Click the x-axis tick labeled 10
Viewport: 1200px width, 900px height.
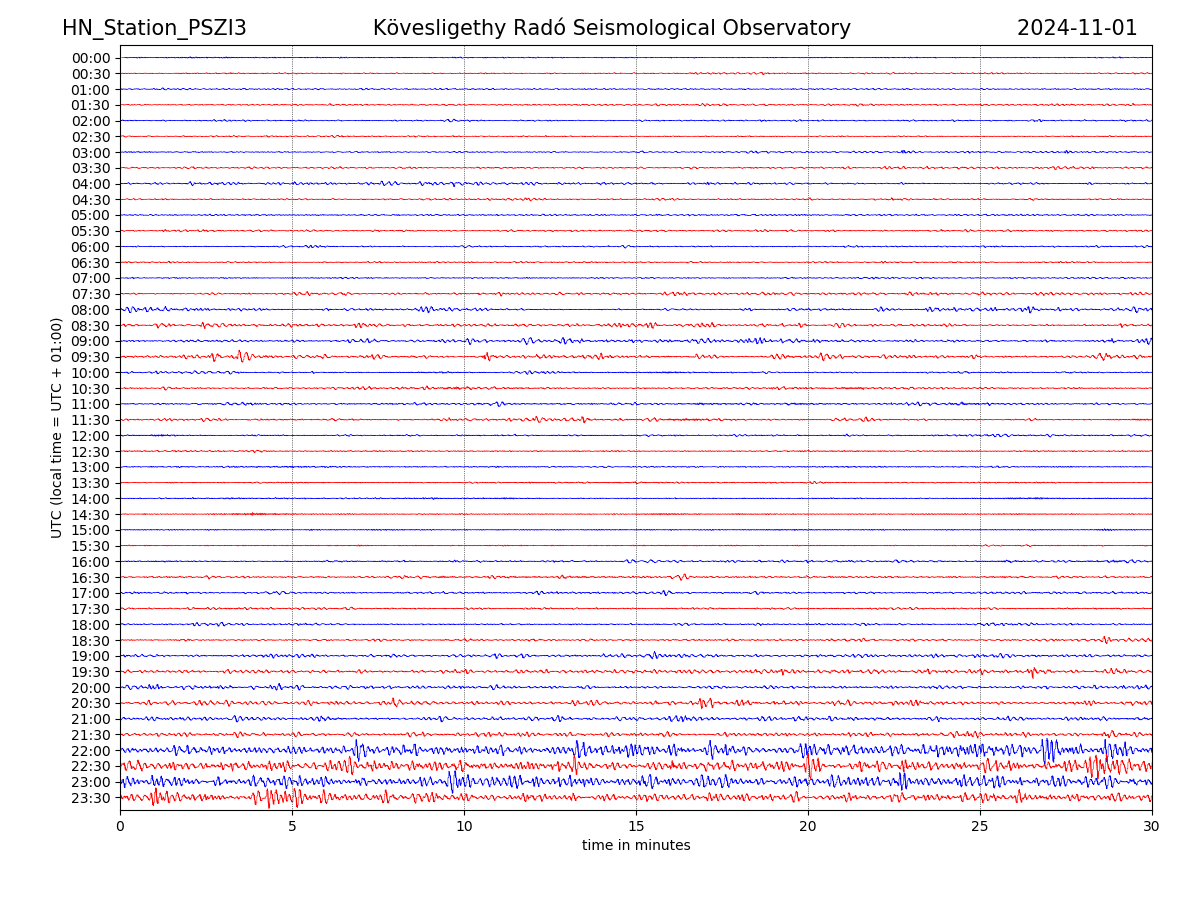(464, 826)
